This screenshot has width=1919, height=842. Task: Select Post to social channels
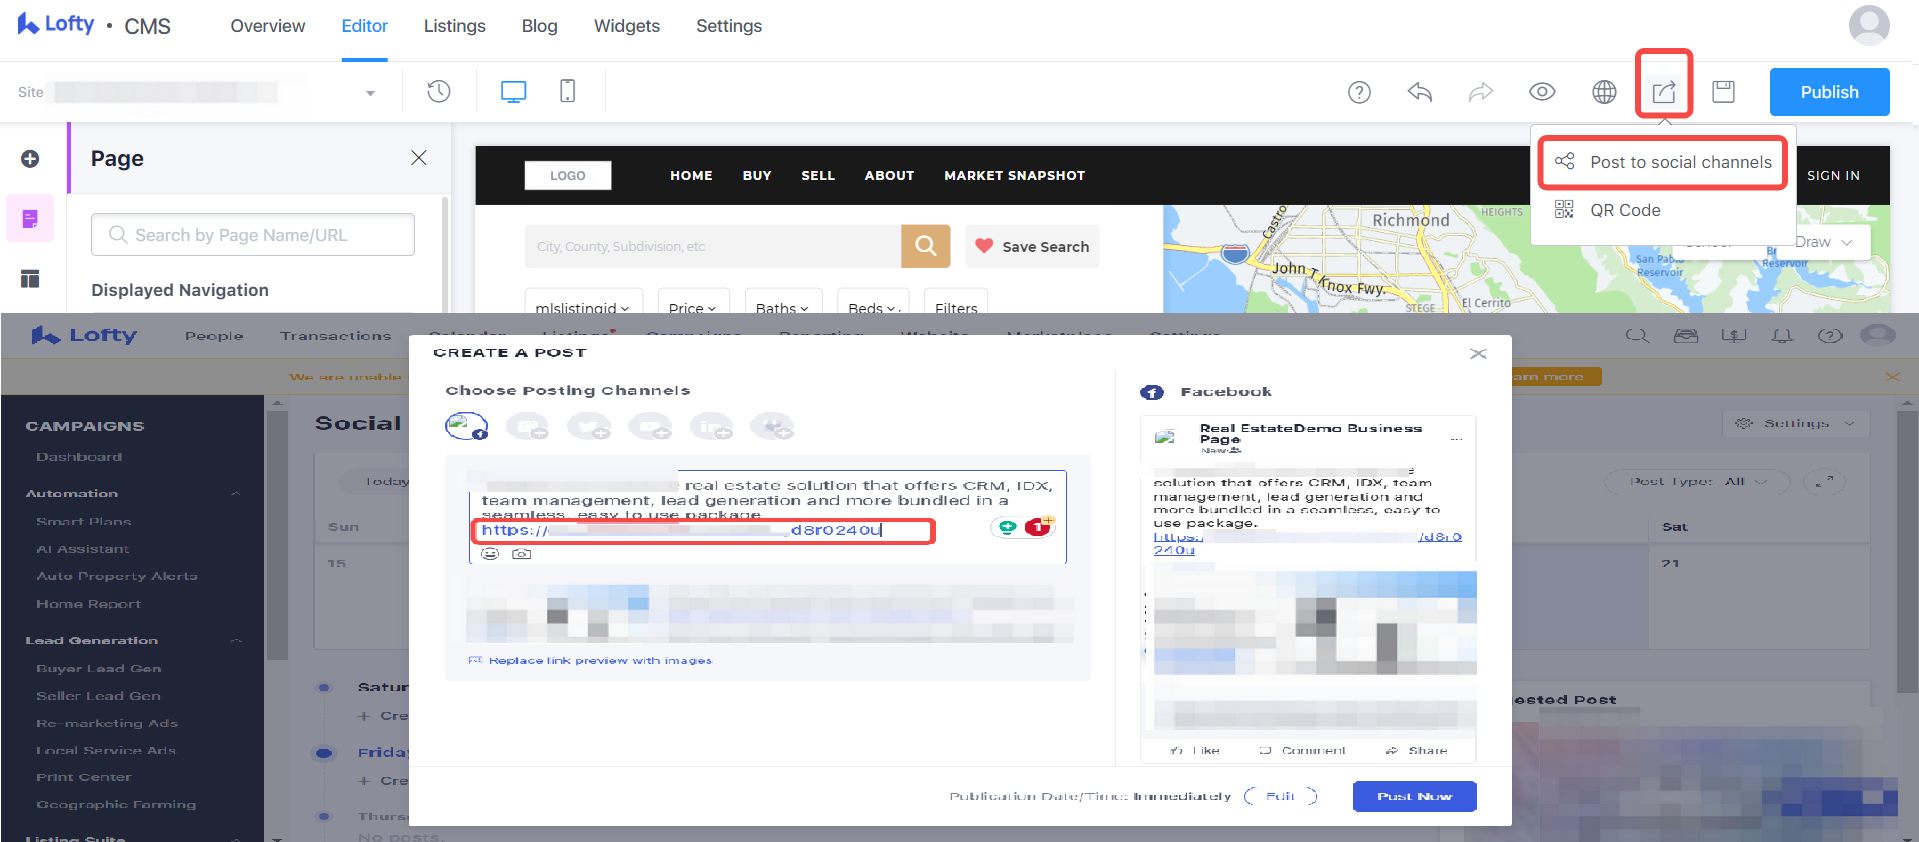(1663, 162)
